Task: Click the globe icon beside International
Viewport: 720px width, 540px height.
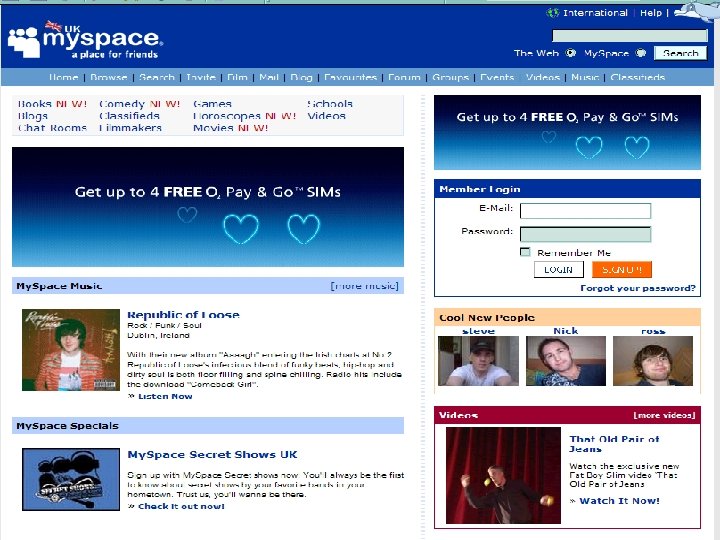Action: pyautogui.click(x=552, y=13)
